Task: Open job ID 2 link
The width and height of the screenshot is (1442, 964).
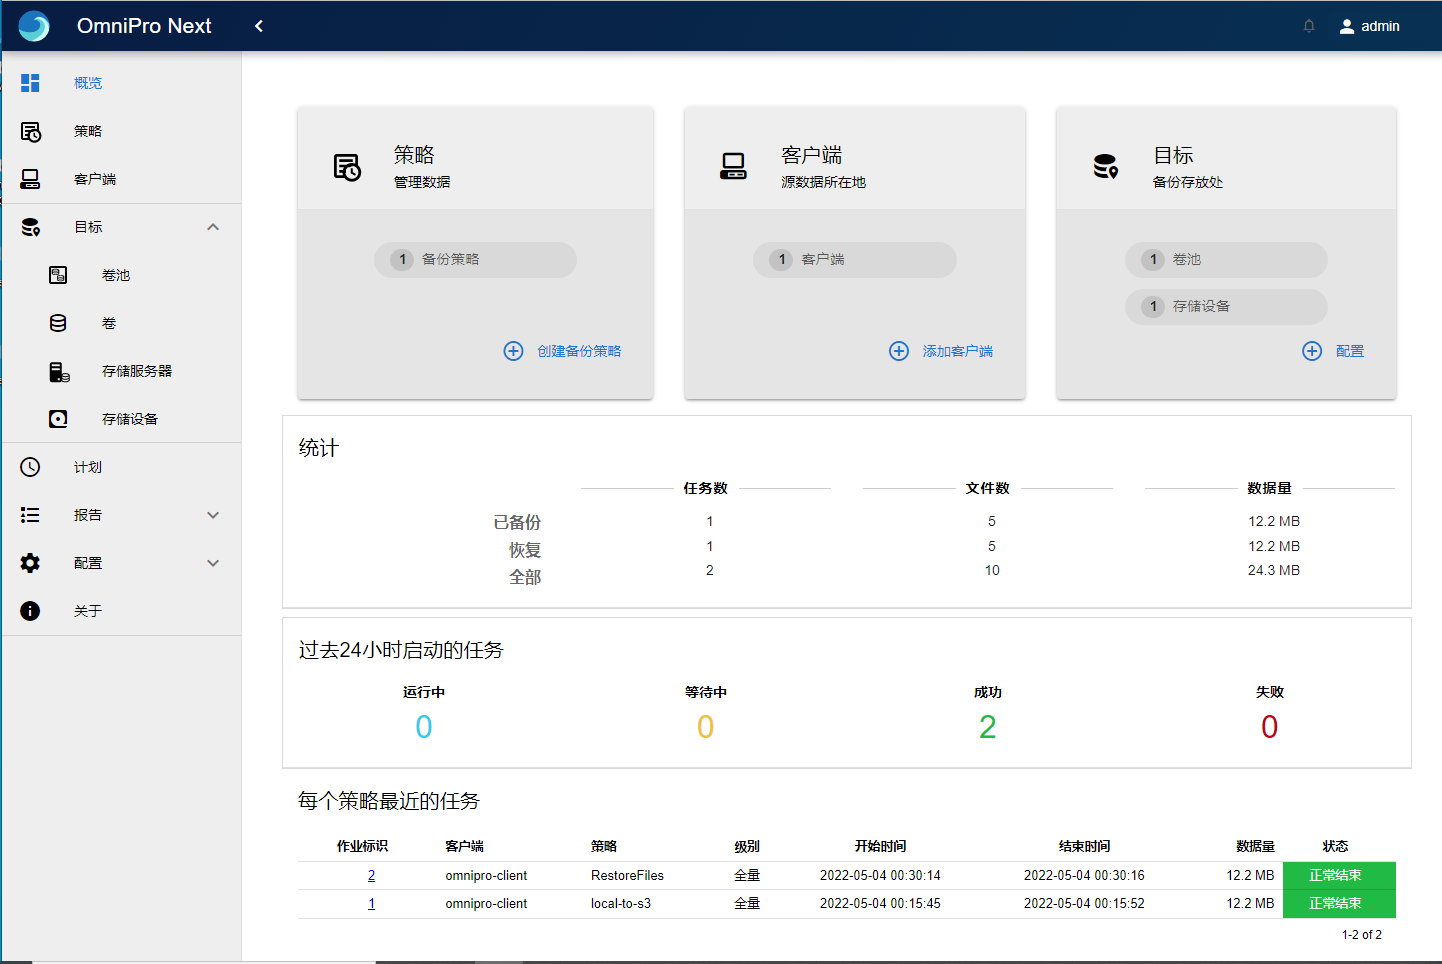Action: coord(371,876)
